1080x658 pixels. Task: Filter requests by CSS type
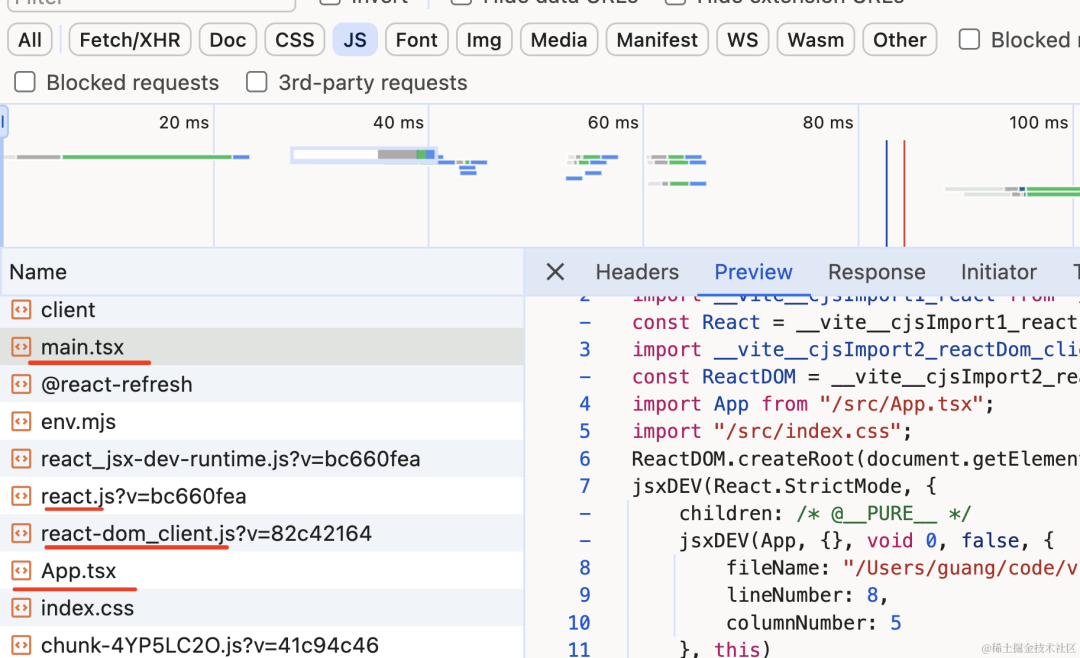[294, 40]
